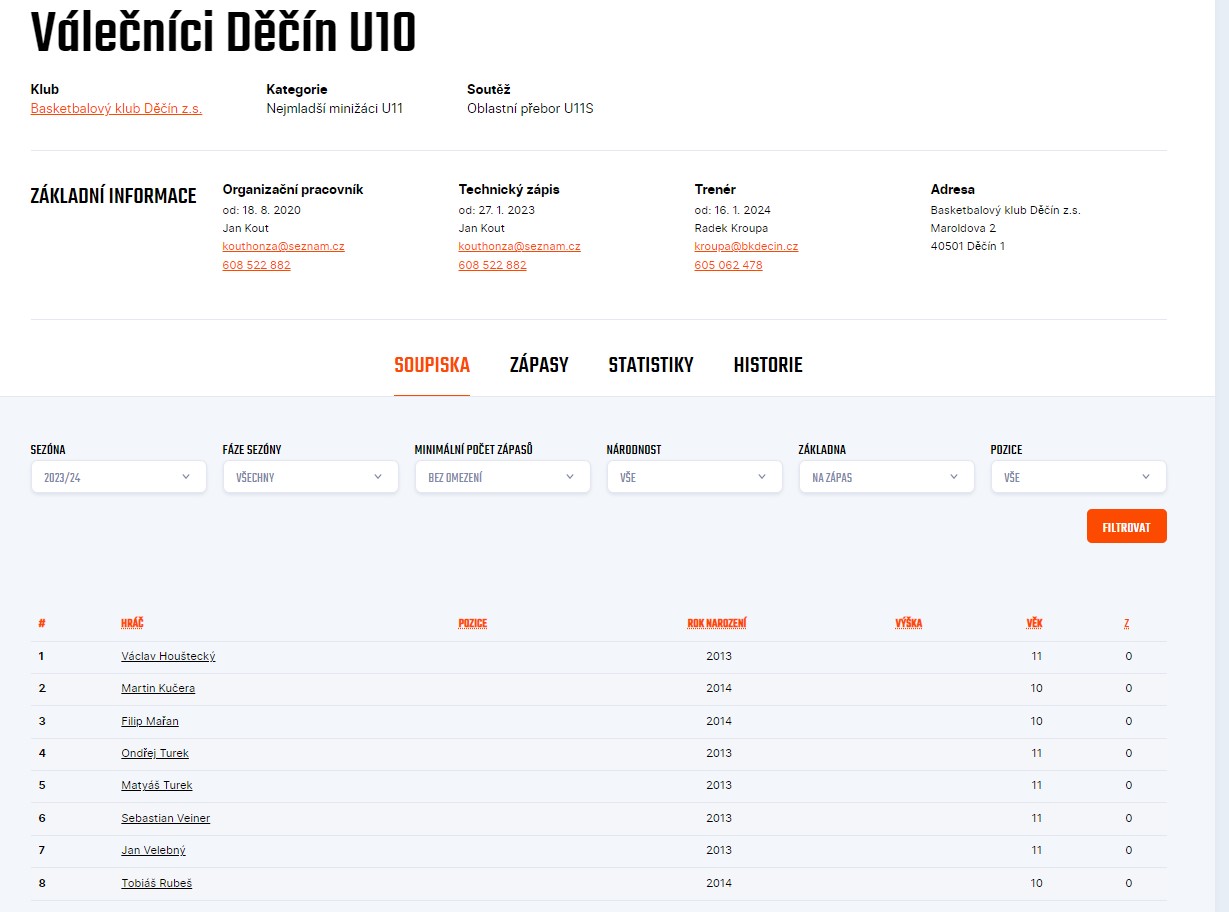This screenshot has width=1229, height=912.
Task: Go to the Statistiky tab
Action: (x=651, y=365)
